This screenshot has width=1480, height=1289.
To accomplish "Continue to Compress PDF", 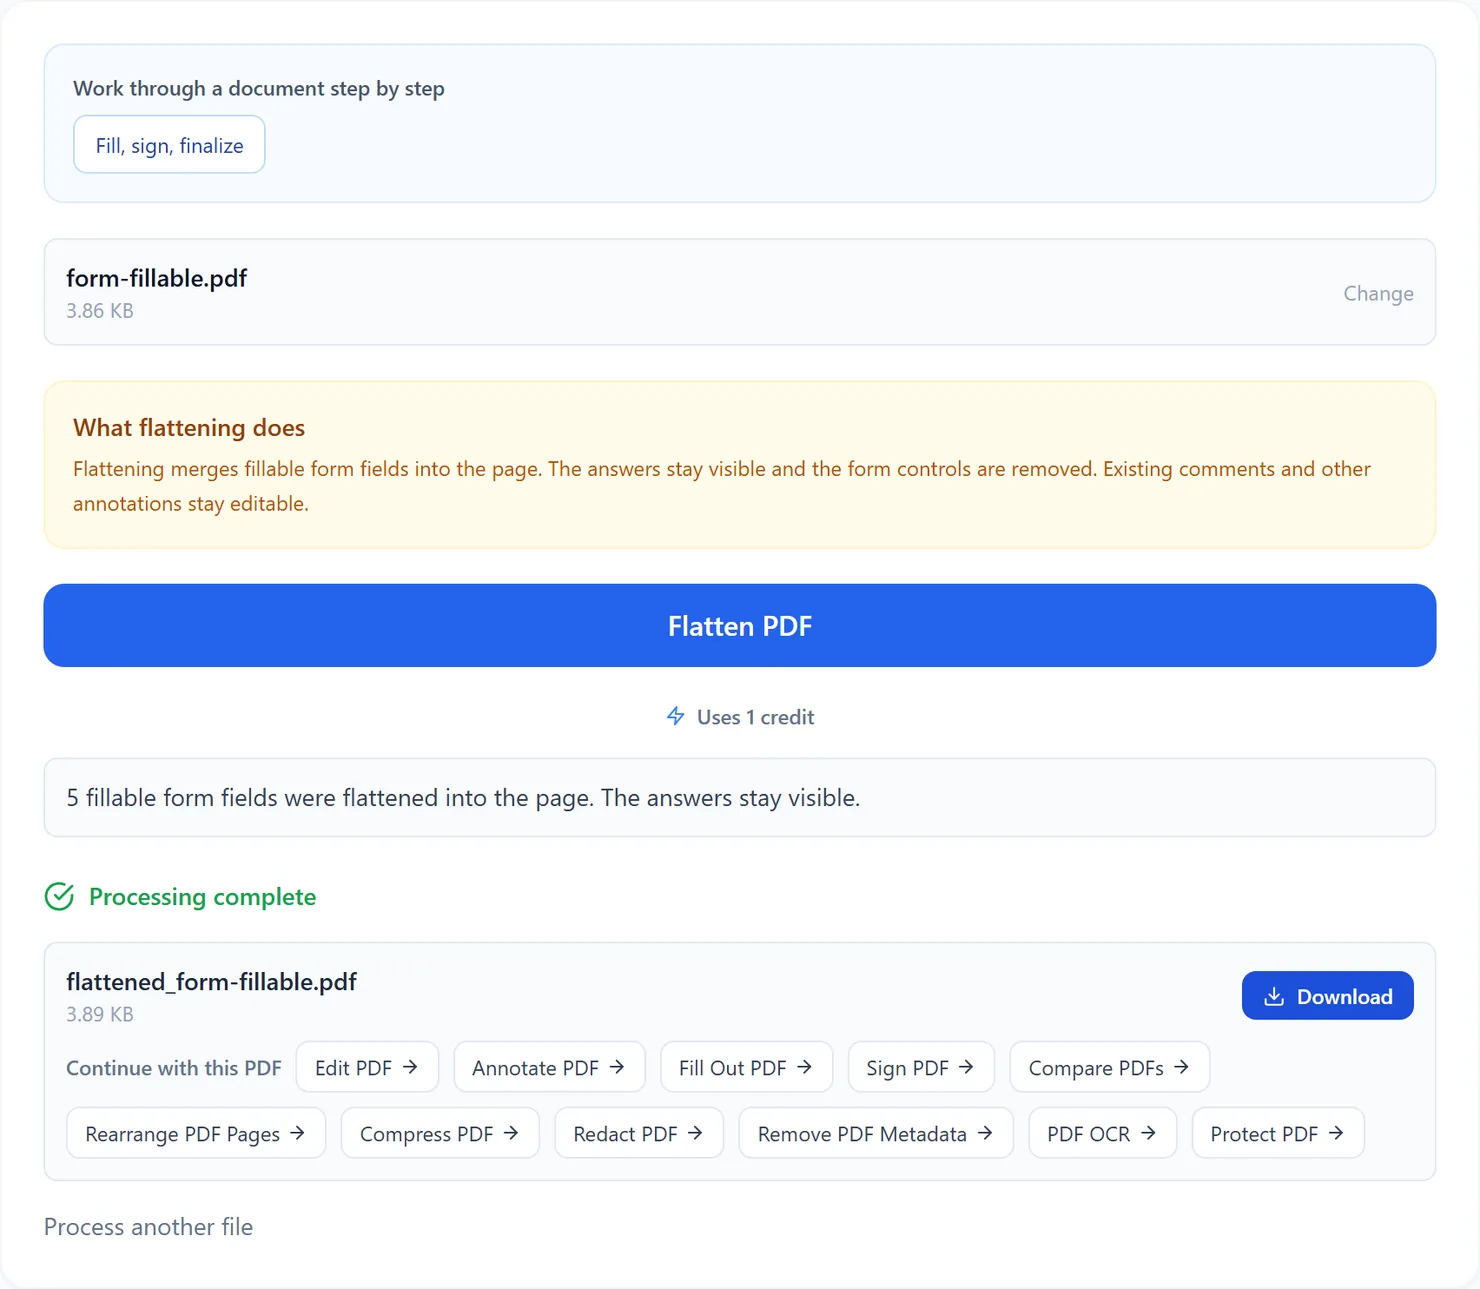I will tap(440, 1133).
